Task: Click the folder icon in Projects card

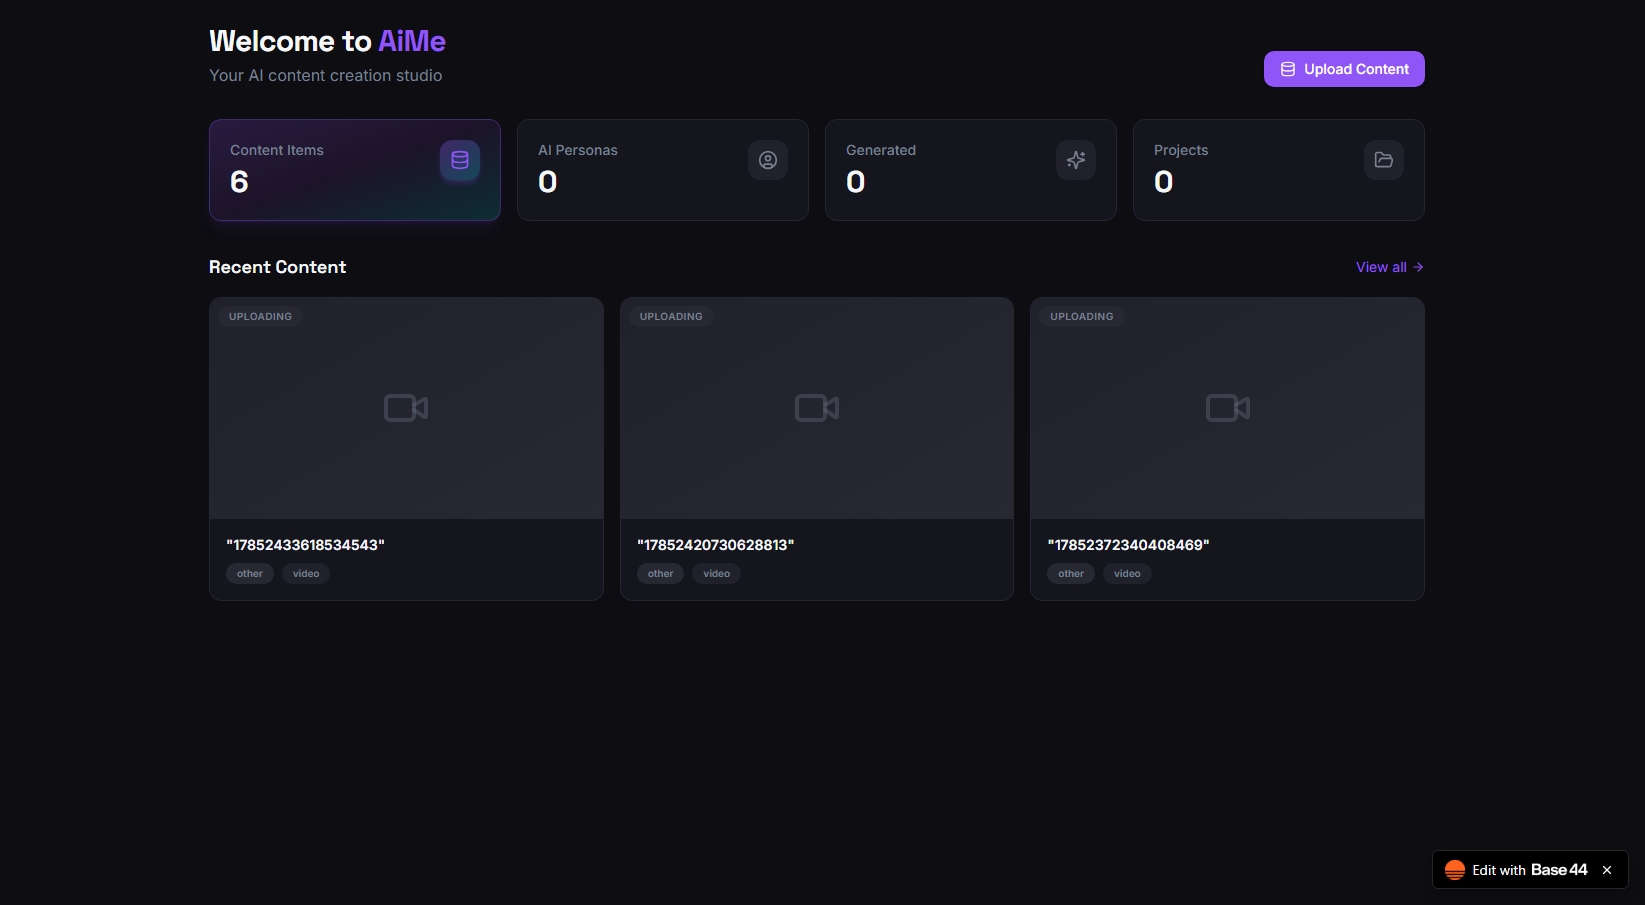Action: 1384,160
